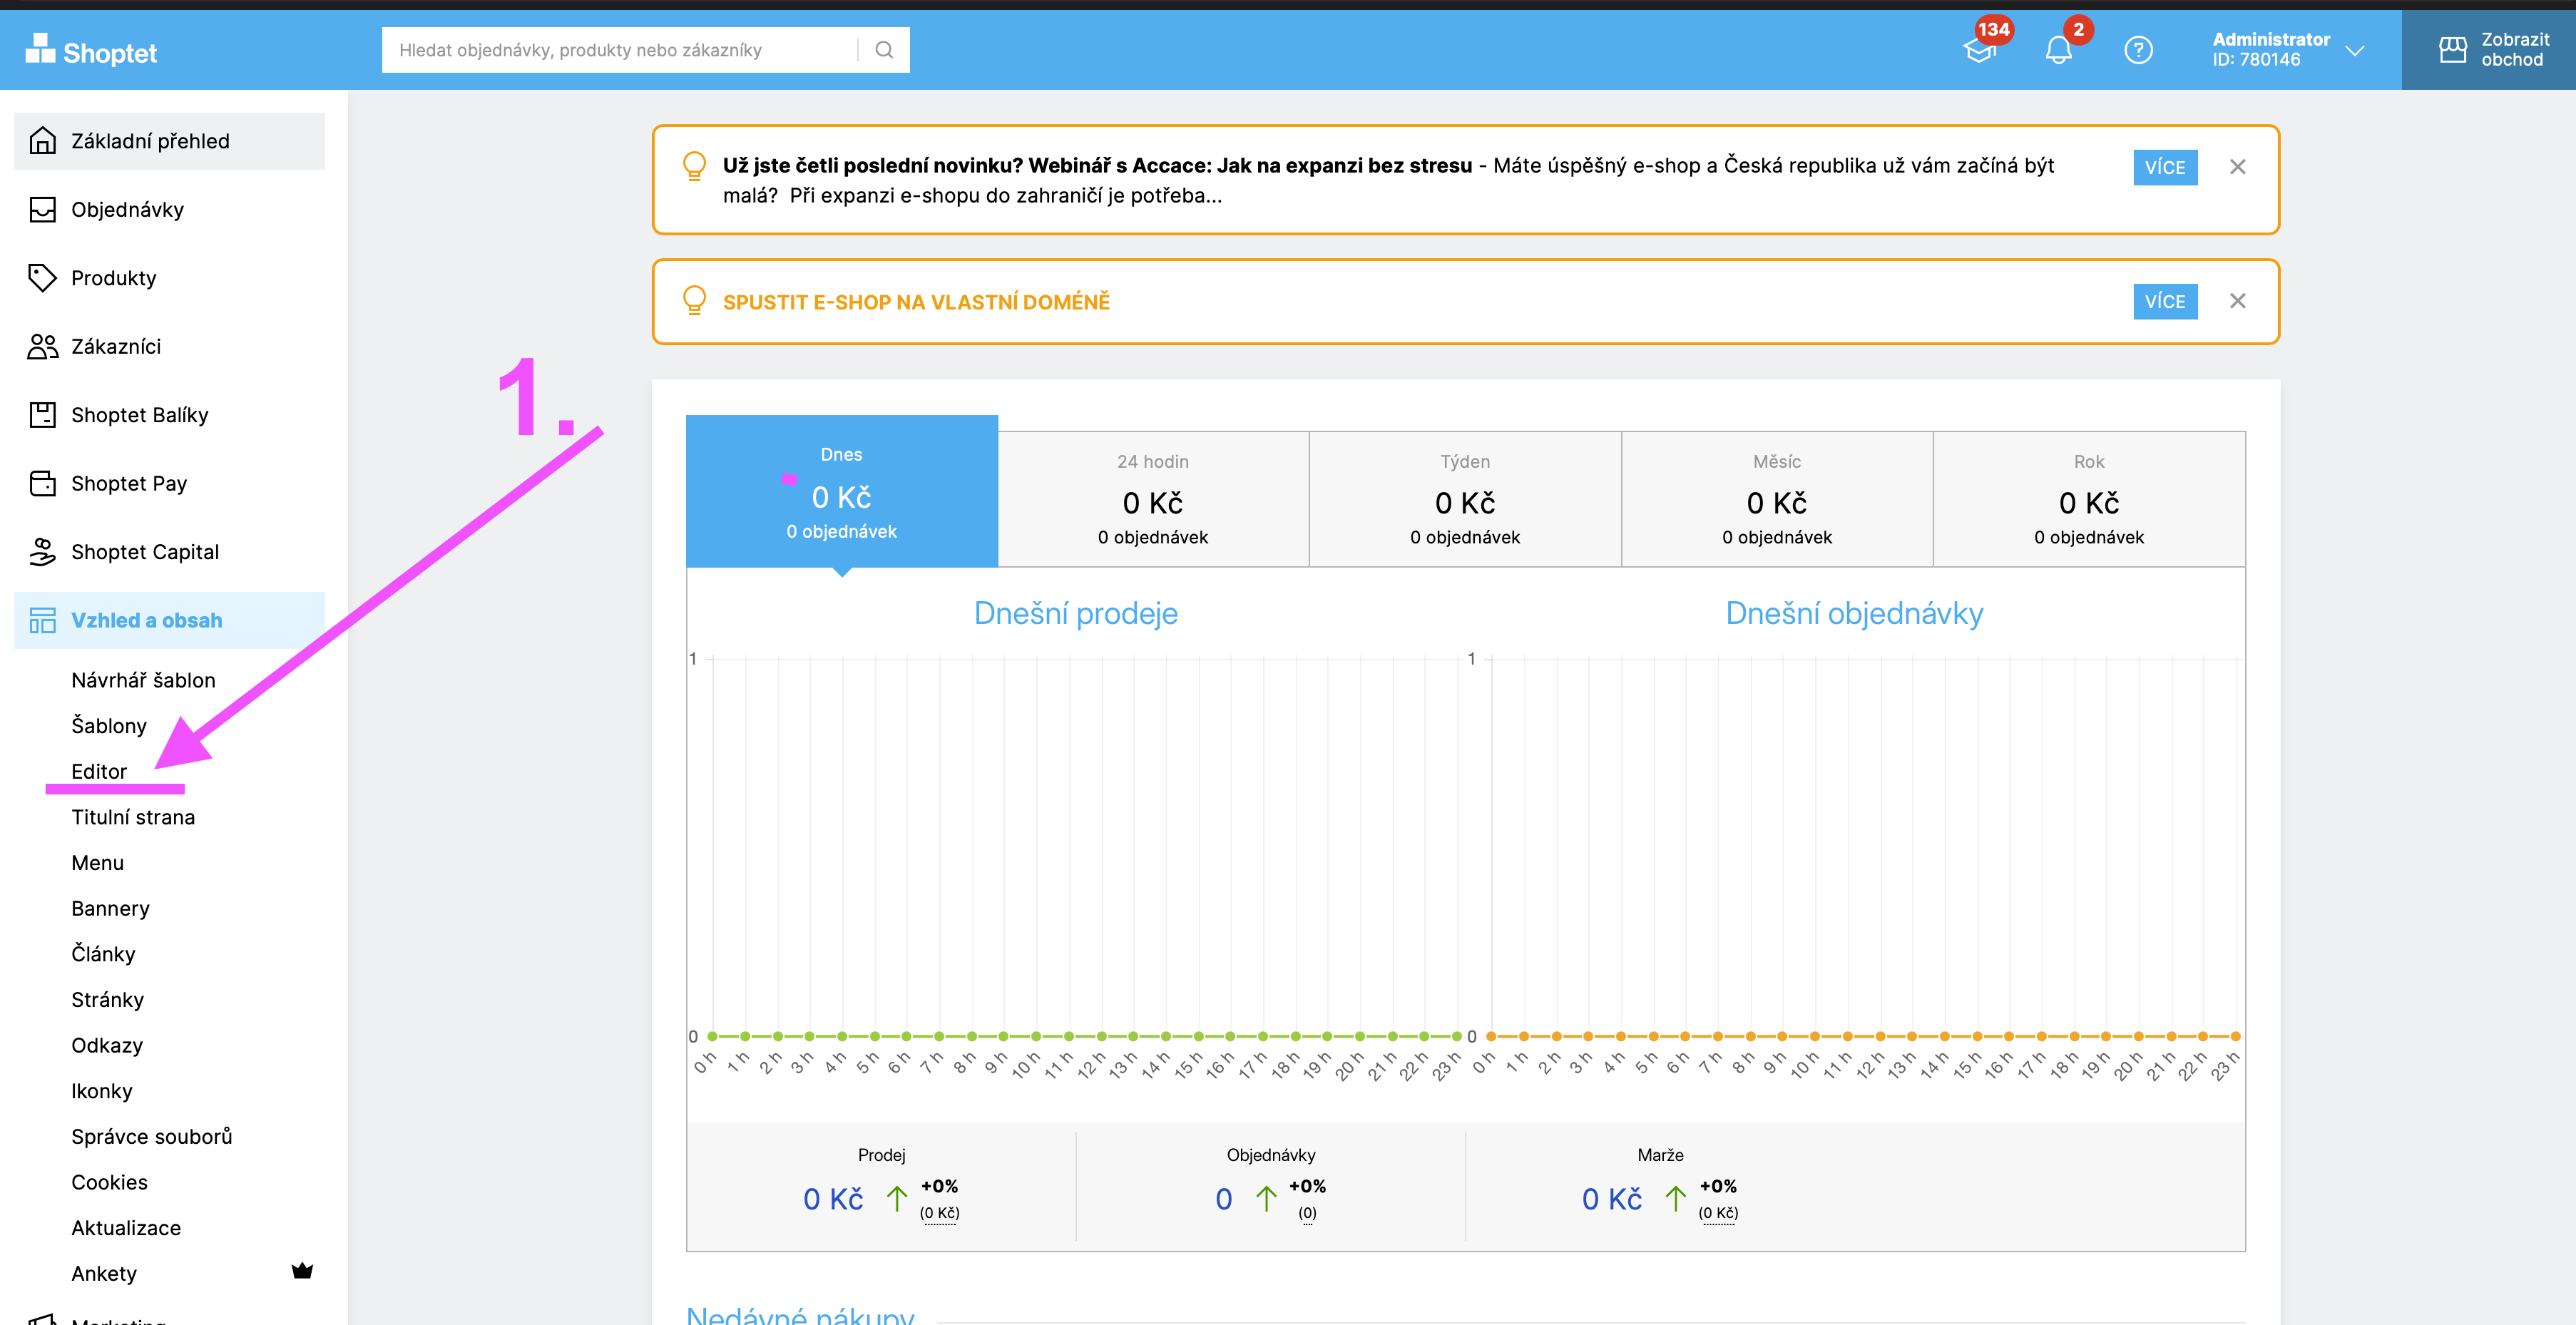Focus the Hledat objednávky search field
Image resolution: width=2576 pixels, height=1325 pixels.
coord(620,50)
